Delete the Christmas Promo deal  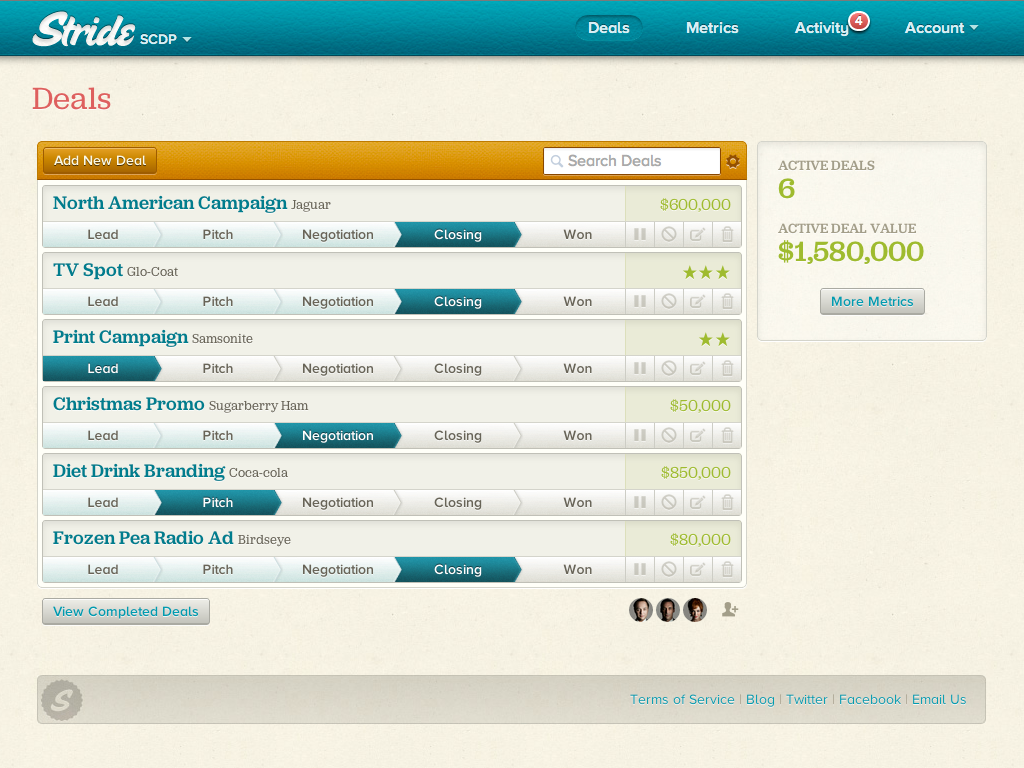727,436
